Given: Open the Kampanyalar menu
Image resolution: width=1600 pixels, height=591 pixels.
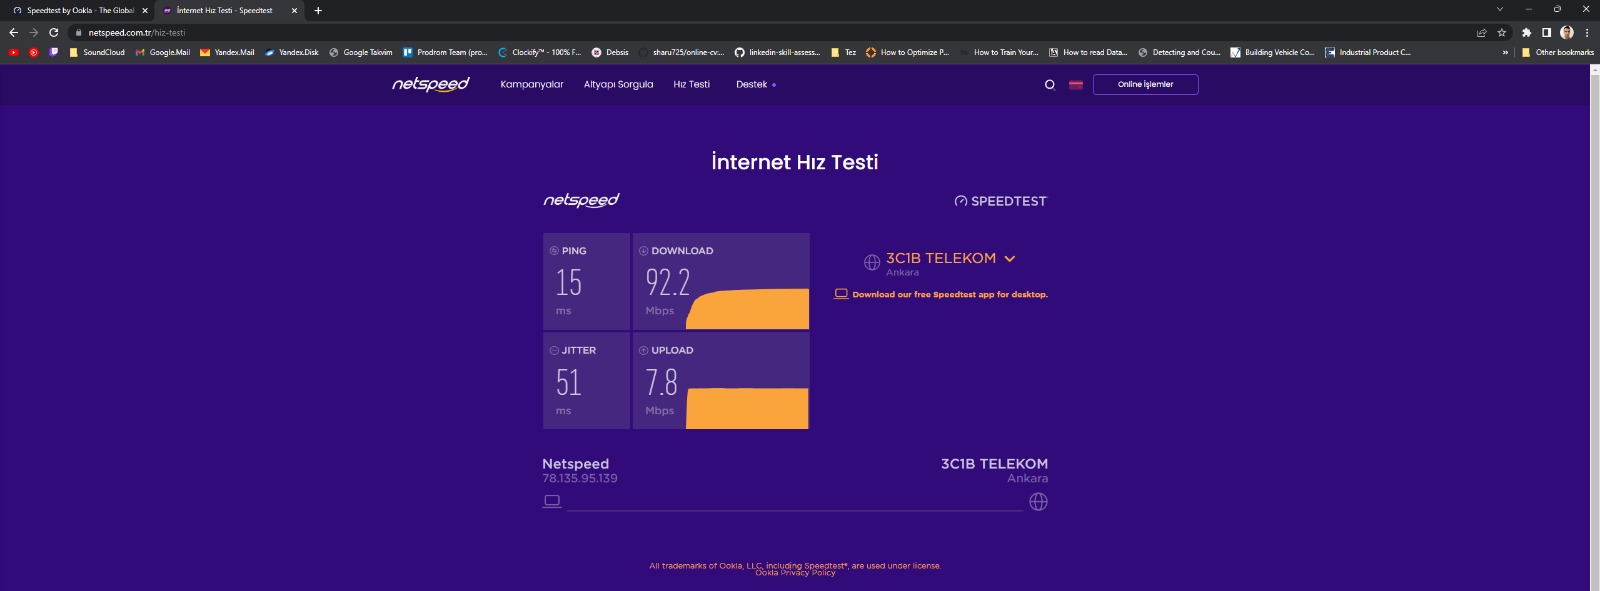Looking at the screenshot, I should tap(532, 85).
